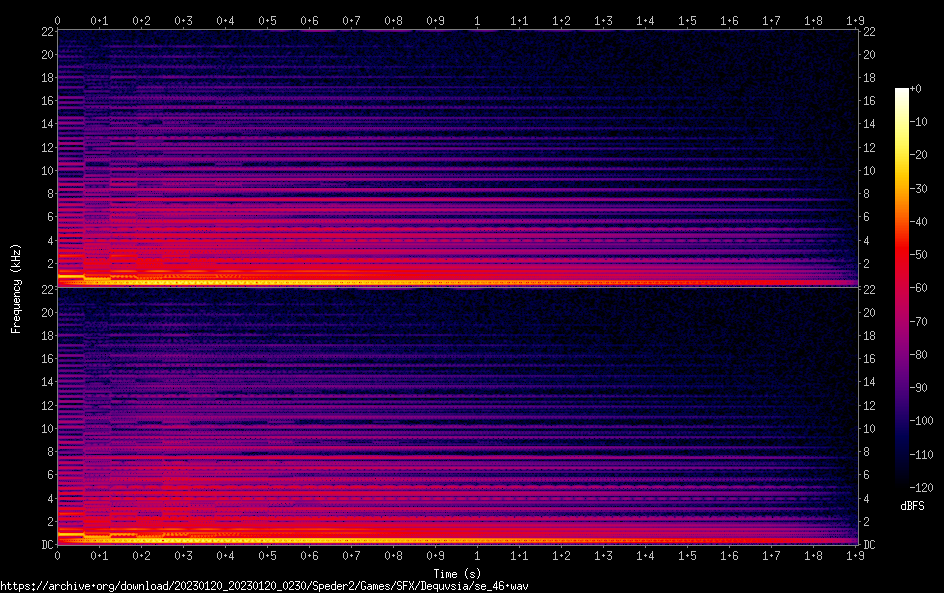Click the 'dBFS' unit label under the colorbar
This screenshot has width=944, height=593.
click(x=912, y=508)
